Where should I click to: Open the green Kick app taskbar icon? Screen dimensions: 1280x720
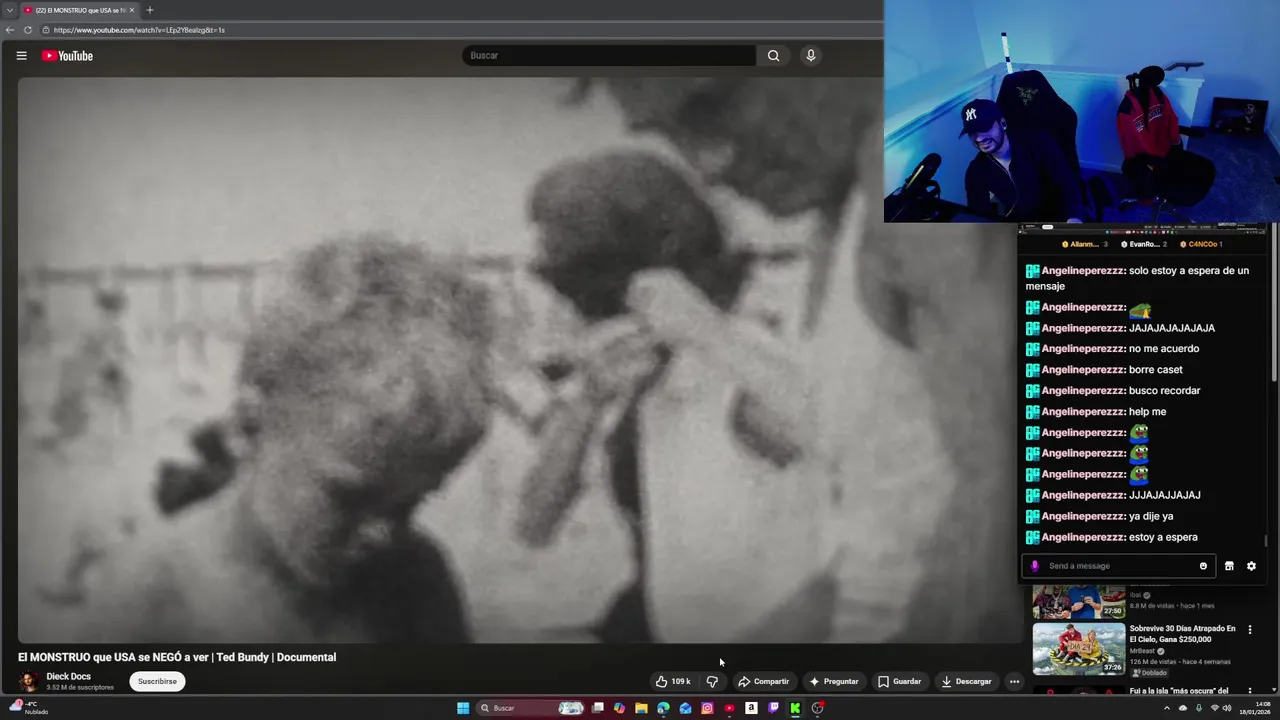click(x=795, y=708)
